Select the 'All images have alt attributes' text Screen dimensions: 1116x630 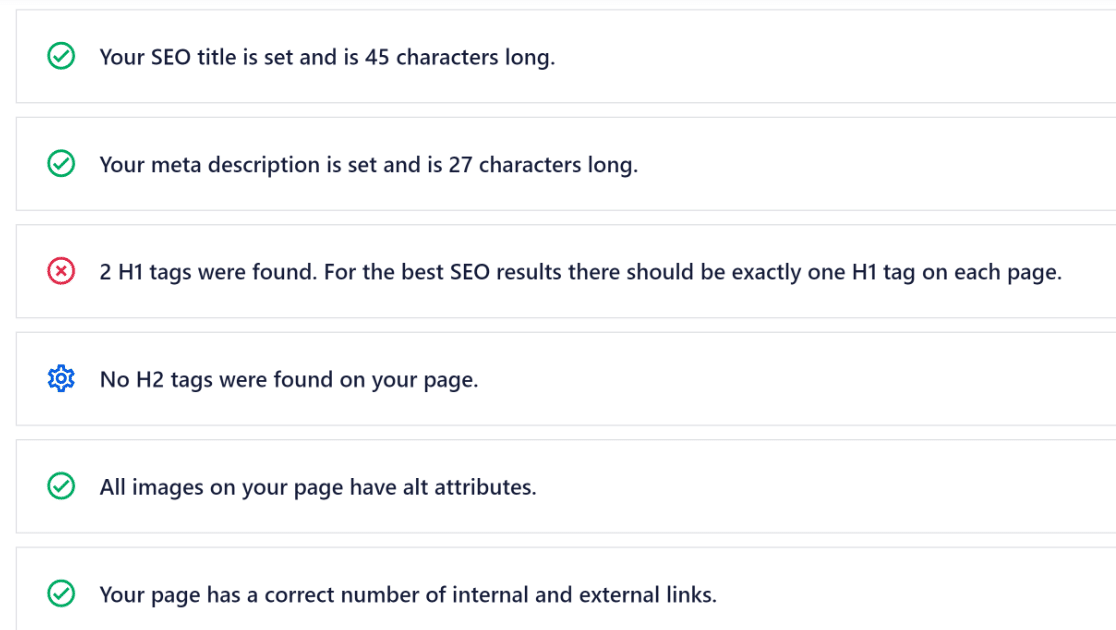(317, 488)
